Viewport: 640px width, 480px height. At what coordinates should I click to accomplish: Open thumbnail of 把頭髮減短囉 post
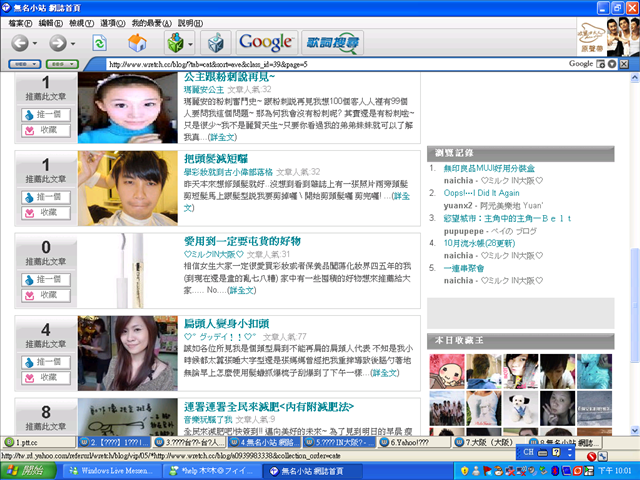click(128, 188)
